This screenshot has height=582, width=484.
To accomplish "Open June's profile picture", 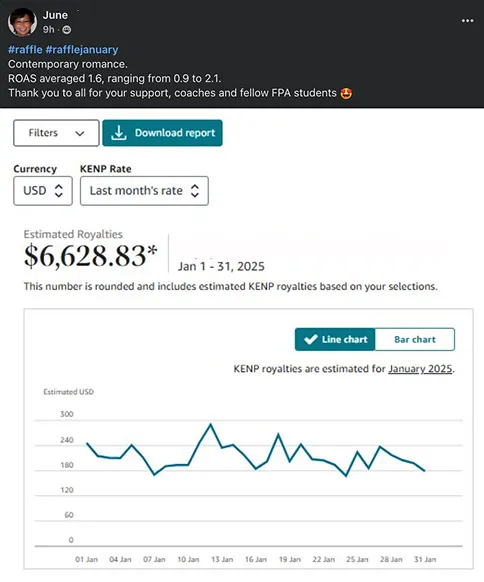I will pyautogui.click(x=22, y=22).
